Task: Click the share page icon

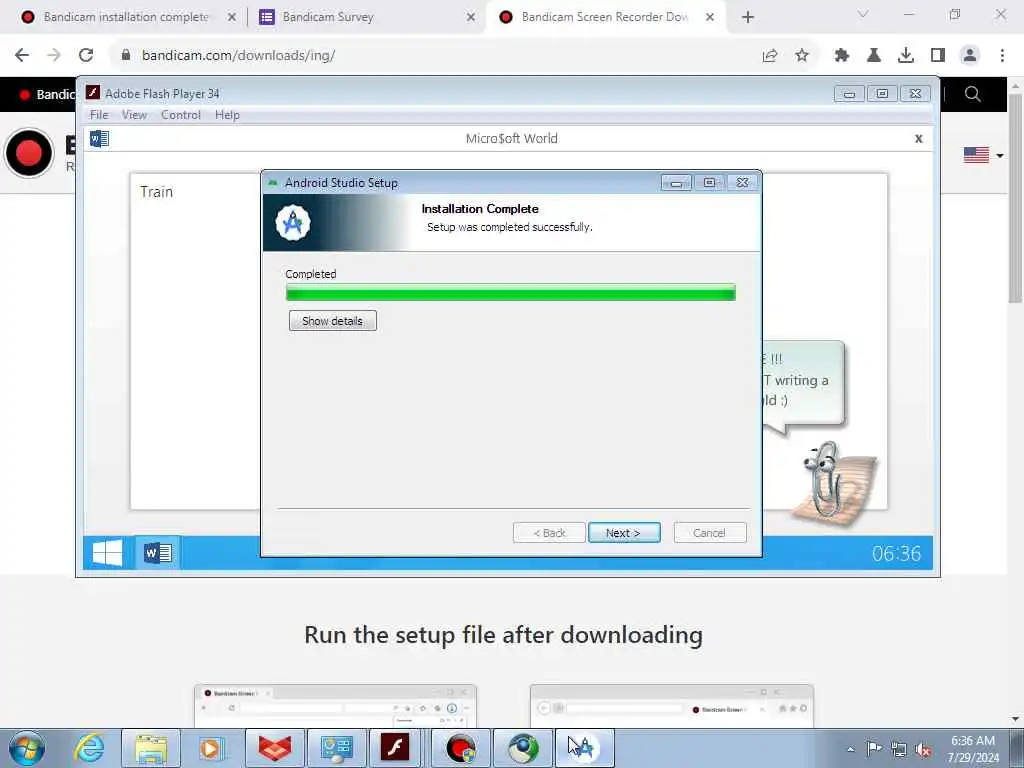Action: point(770,56)
